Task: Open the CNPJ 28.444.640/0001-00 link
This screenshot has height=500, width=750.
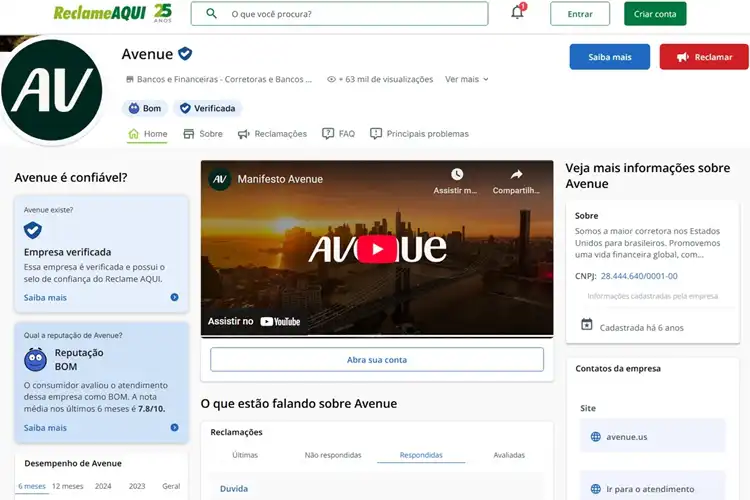Action: 639,276
